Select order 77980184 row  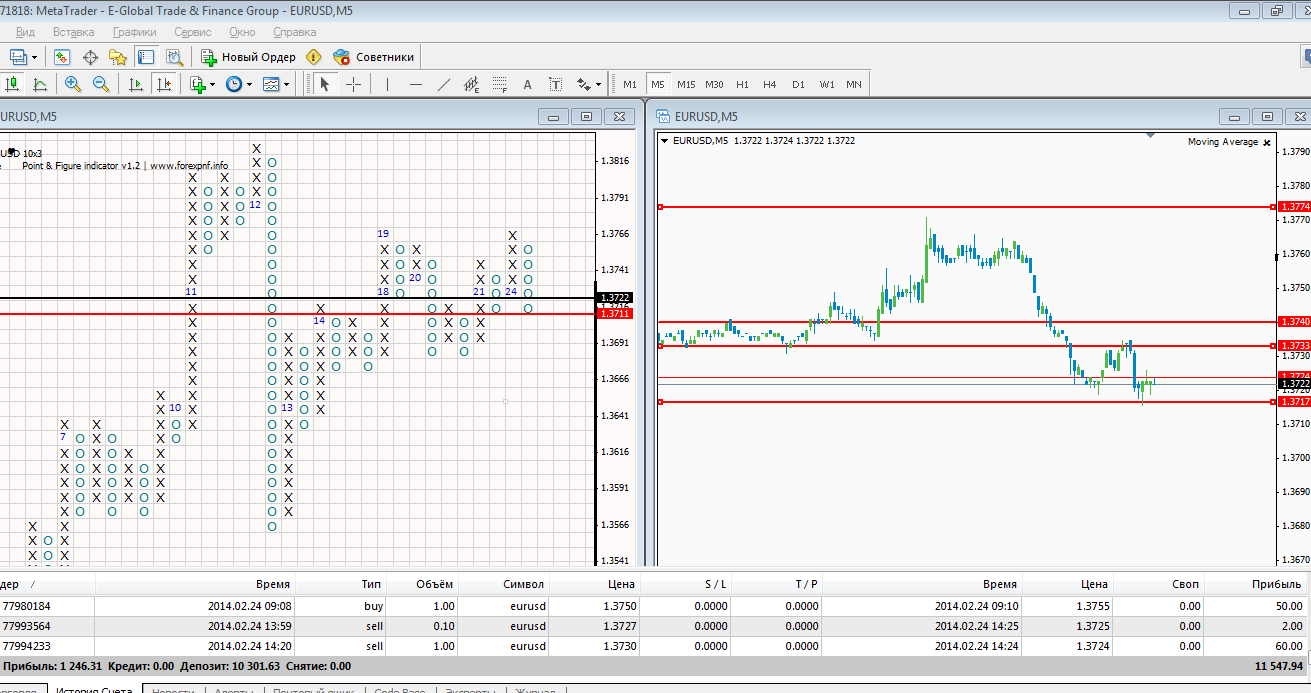(x=653, y=606)
